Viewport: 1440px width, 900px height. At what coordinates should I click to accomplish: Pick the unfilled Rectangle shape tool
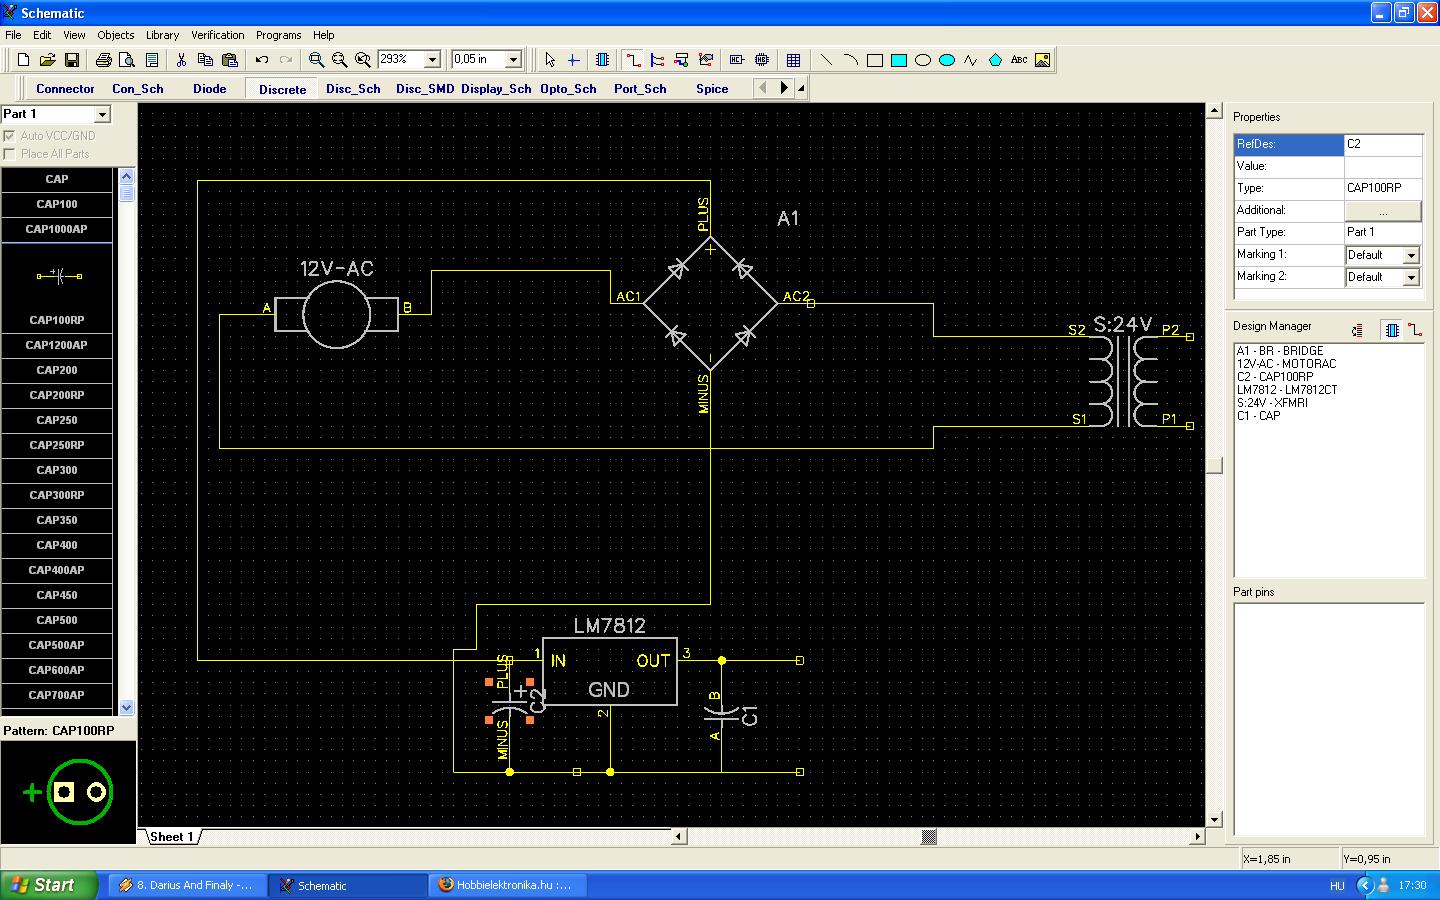(875, 60)
